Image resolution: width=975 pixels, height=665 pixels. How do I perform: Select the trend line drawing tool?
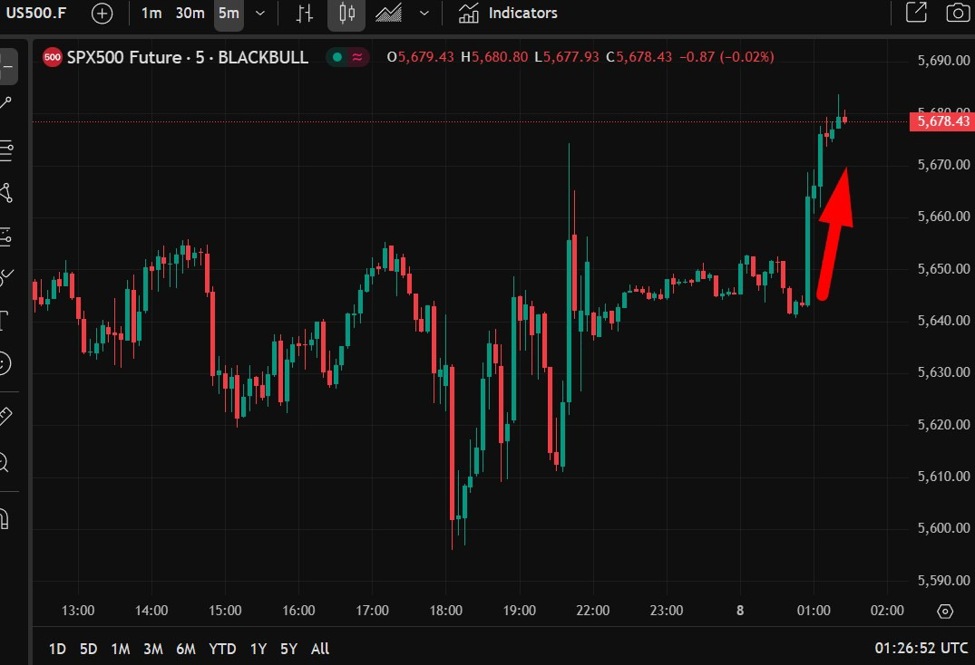point(5,104)
